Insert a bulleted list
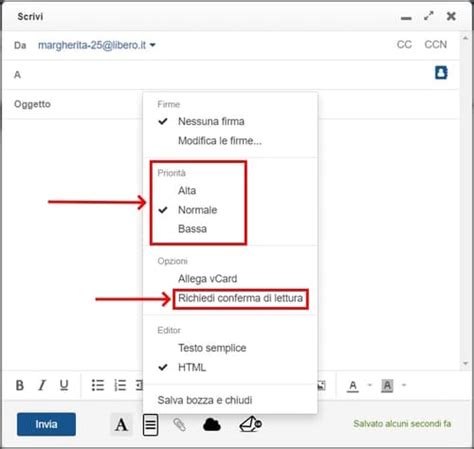The width and height of the screenshot is (474, 449). point(98,385)
